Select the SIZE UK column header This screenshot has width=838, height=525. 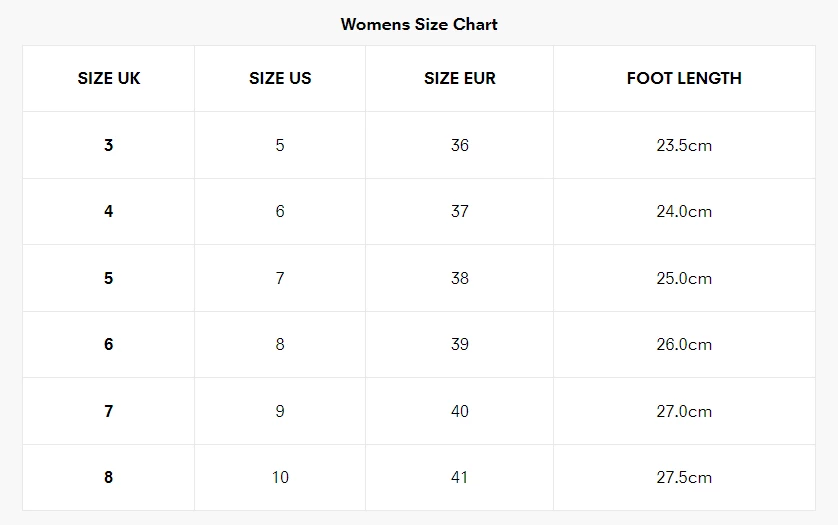[109, 78]
